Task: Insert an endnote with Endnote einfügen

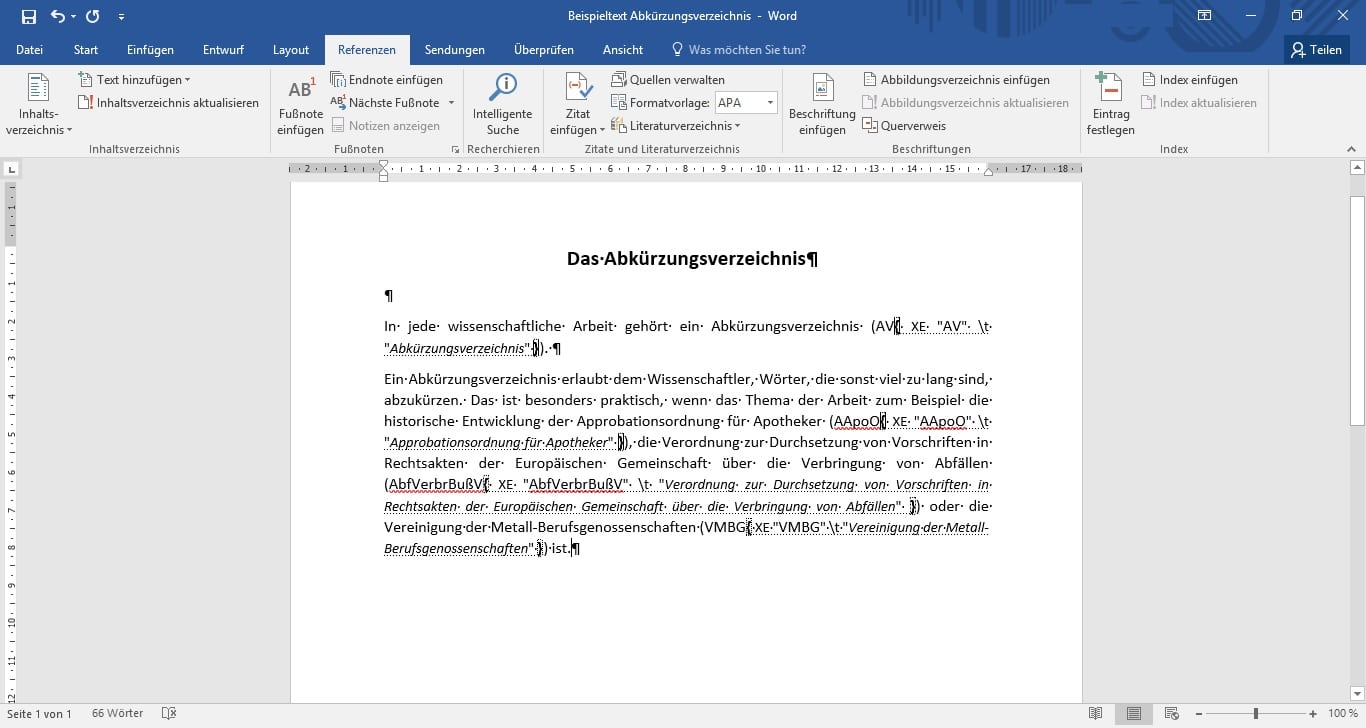Action: 387,80
